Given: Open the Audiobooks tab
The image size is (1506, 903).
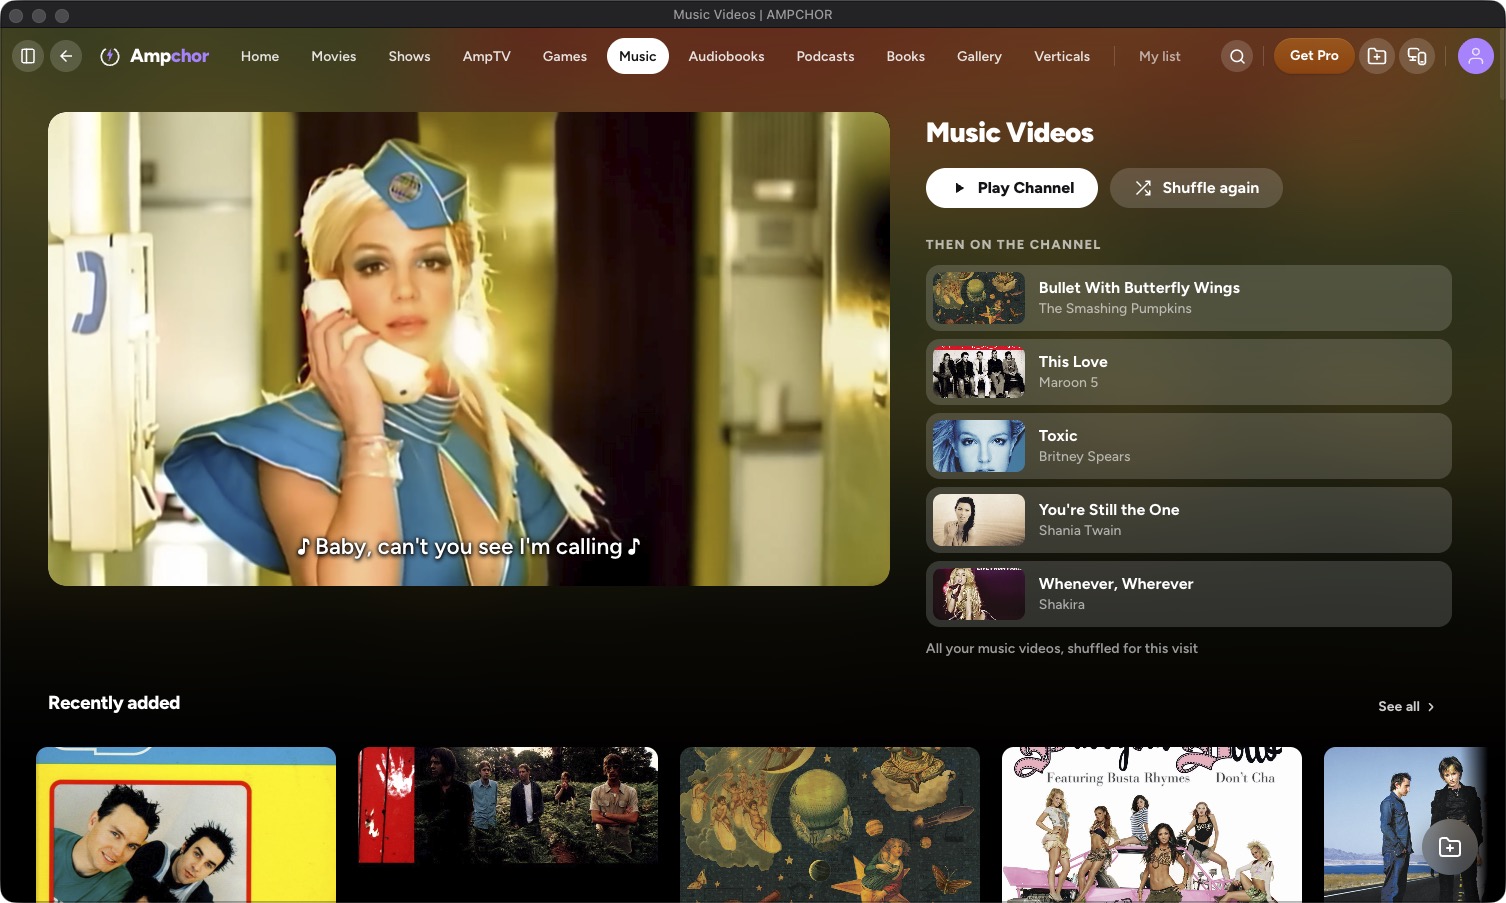Looking at the screenshot, I should pyautogui.click(x=727, y=56).
